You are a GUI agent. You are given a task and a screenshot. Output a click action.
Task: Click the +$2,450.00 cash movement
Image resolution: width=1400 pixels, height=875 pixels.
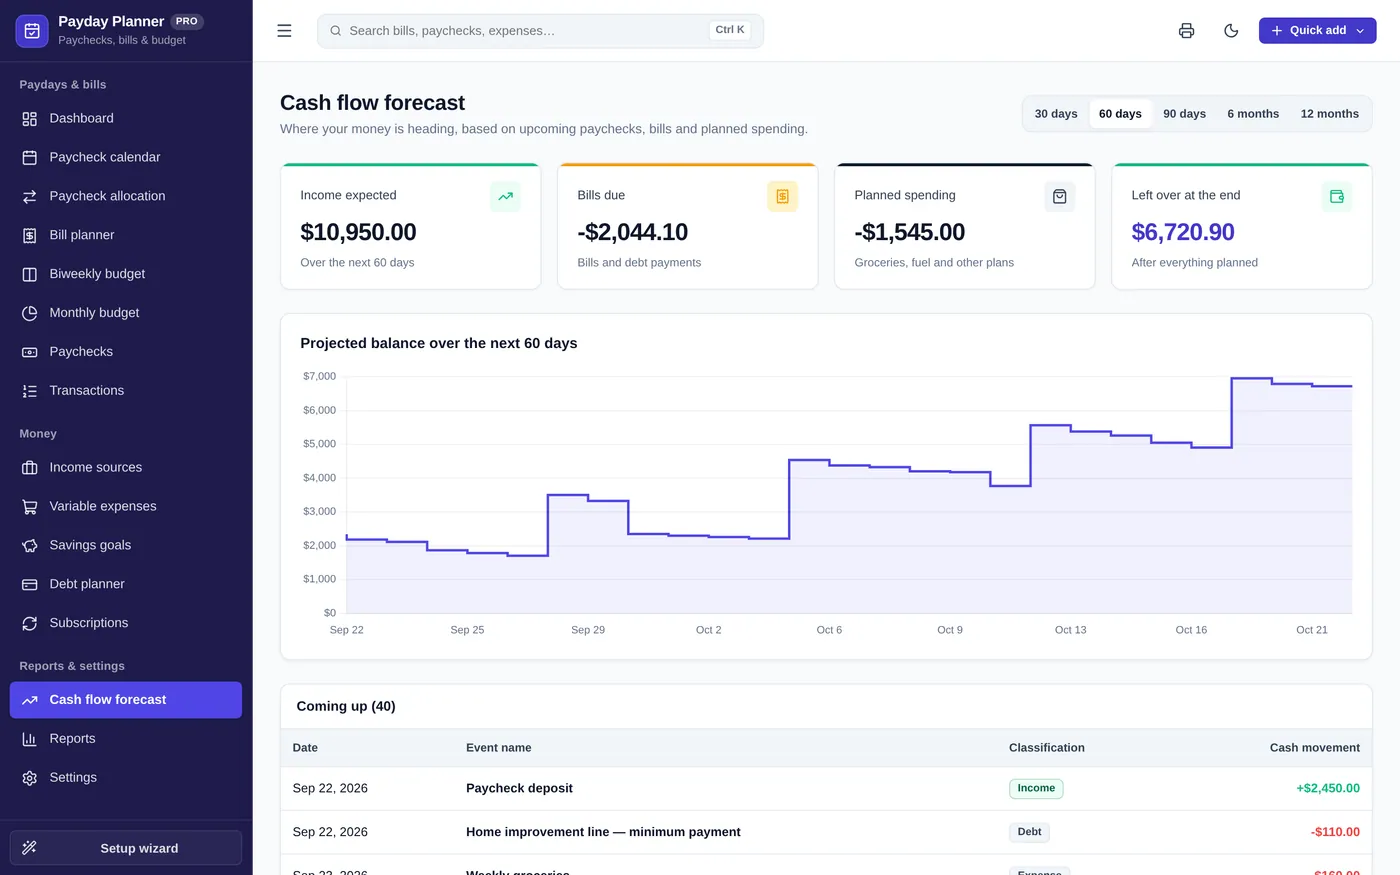pyautogui.click(x=1328, y=789)
